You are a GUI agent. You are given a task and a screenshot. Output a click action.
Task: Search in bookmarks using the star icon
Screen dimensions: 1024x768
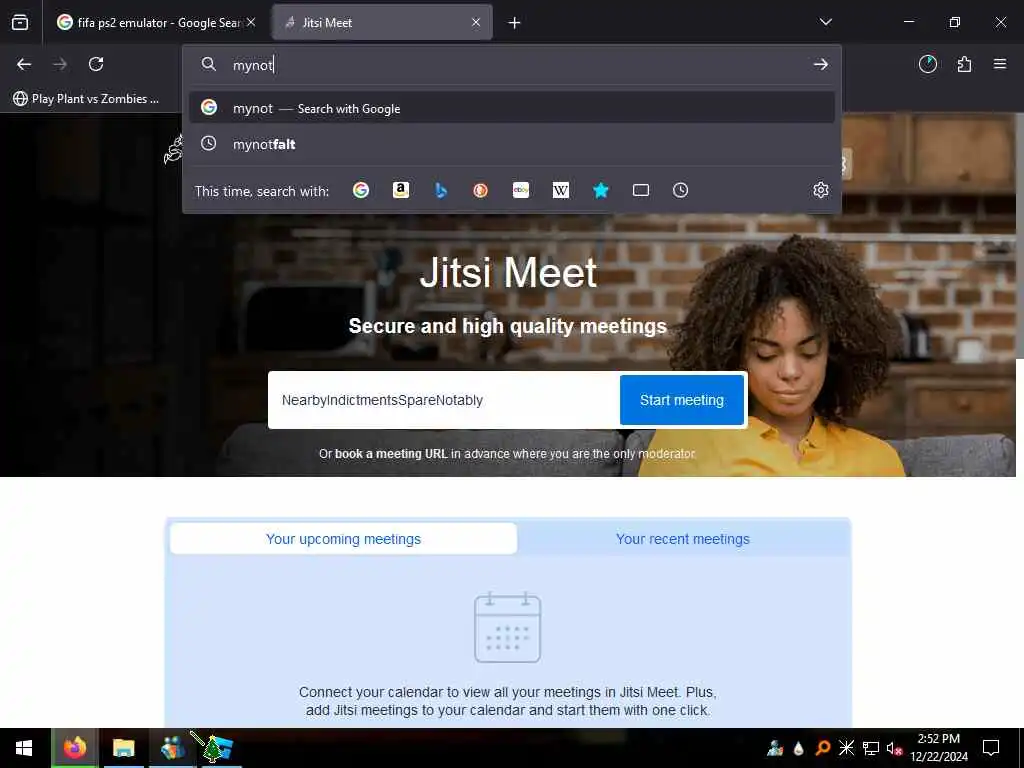coord(601,190)
